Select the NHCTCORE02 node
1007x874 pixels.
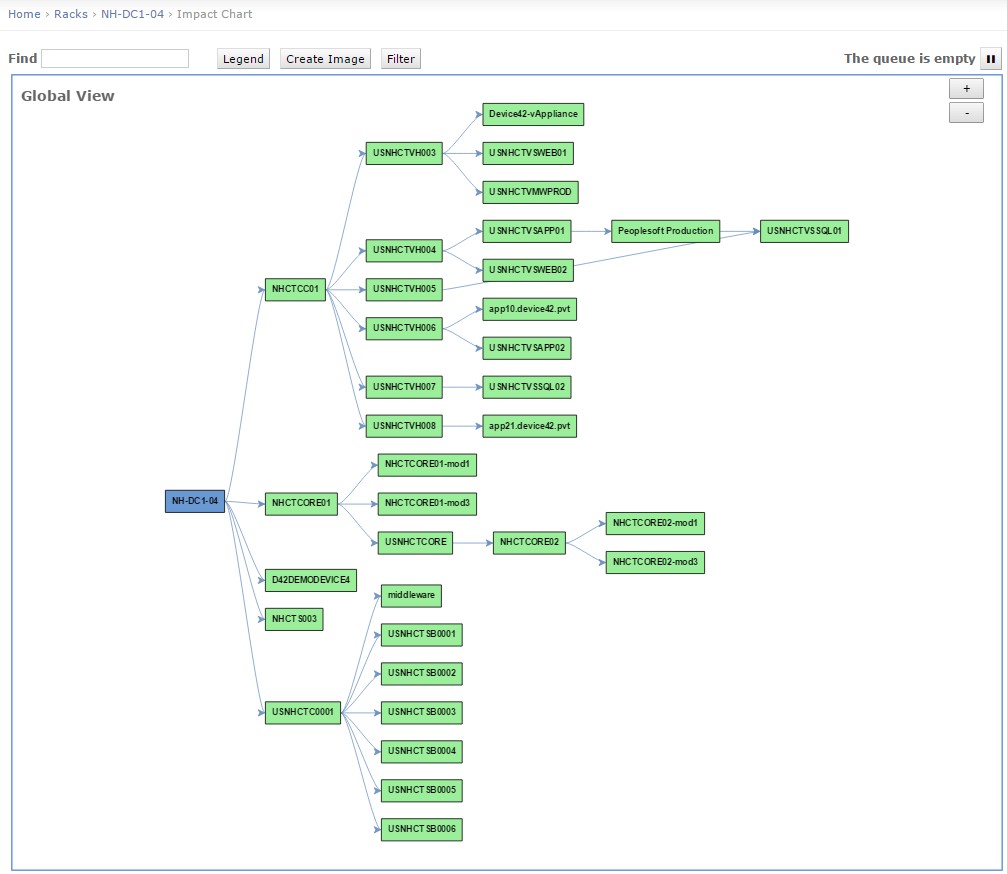tap(529, 543)
